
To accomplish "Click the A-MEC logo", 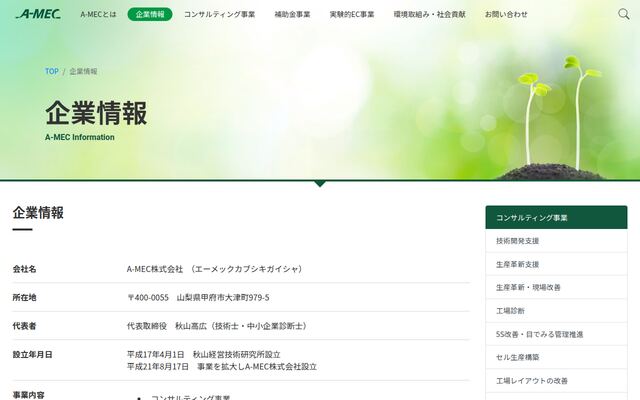I will click(x=38, y=14).
